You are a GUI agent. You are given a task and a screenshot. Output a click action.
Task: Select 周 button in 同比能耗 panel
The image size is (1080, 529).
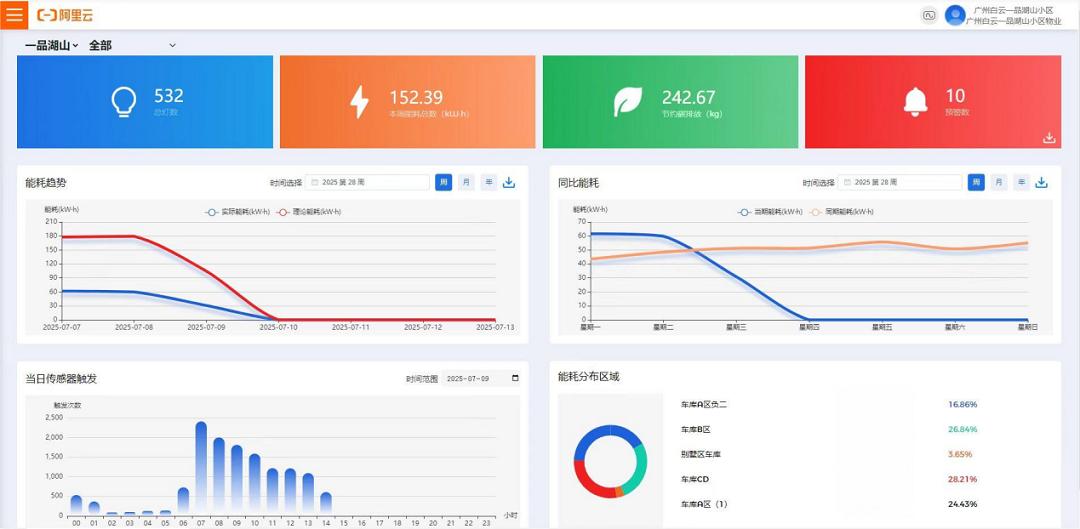click(x=976, y=182)
